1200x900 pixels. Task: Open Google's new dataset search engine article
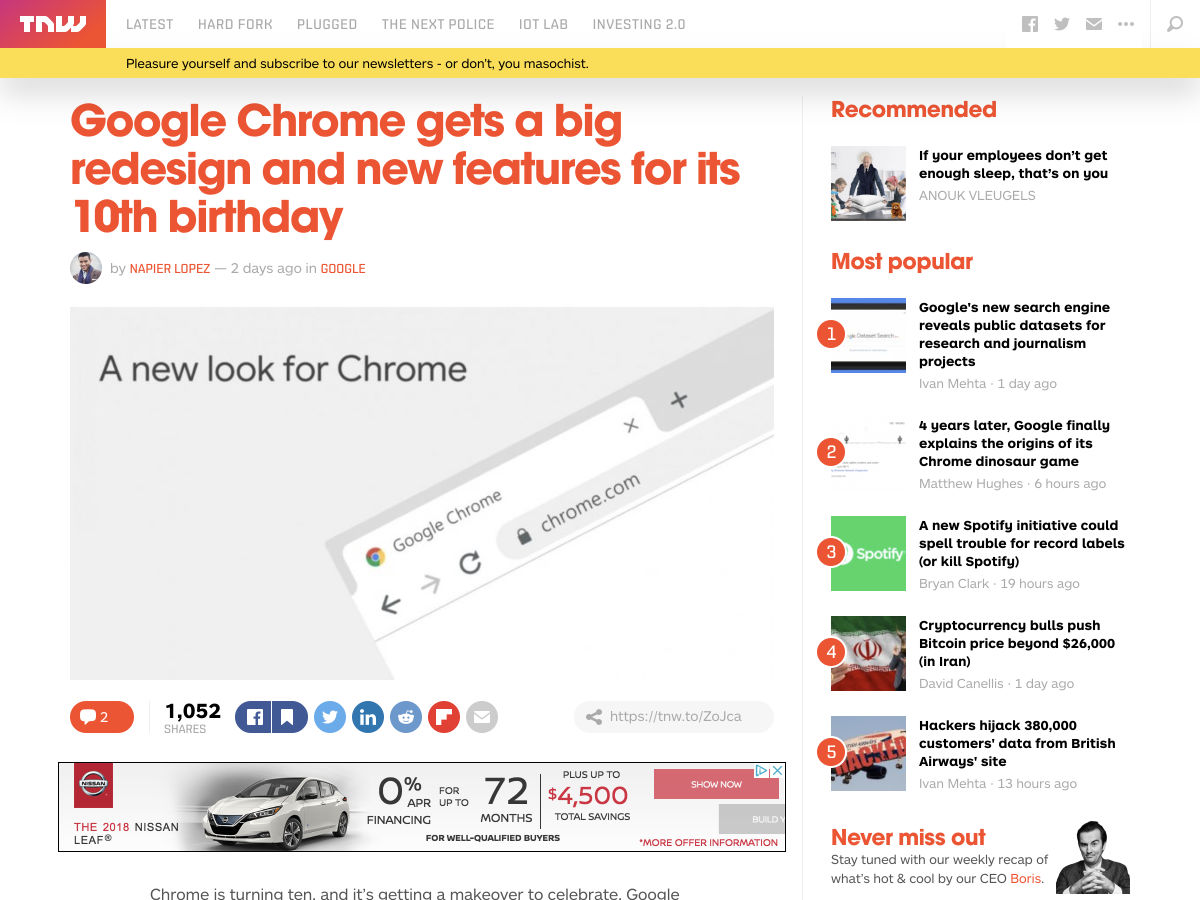click(x=1014, y=334)
